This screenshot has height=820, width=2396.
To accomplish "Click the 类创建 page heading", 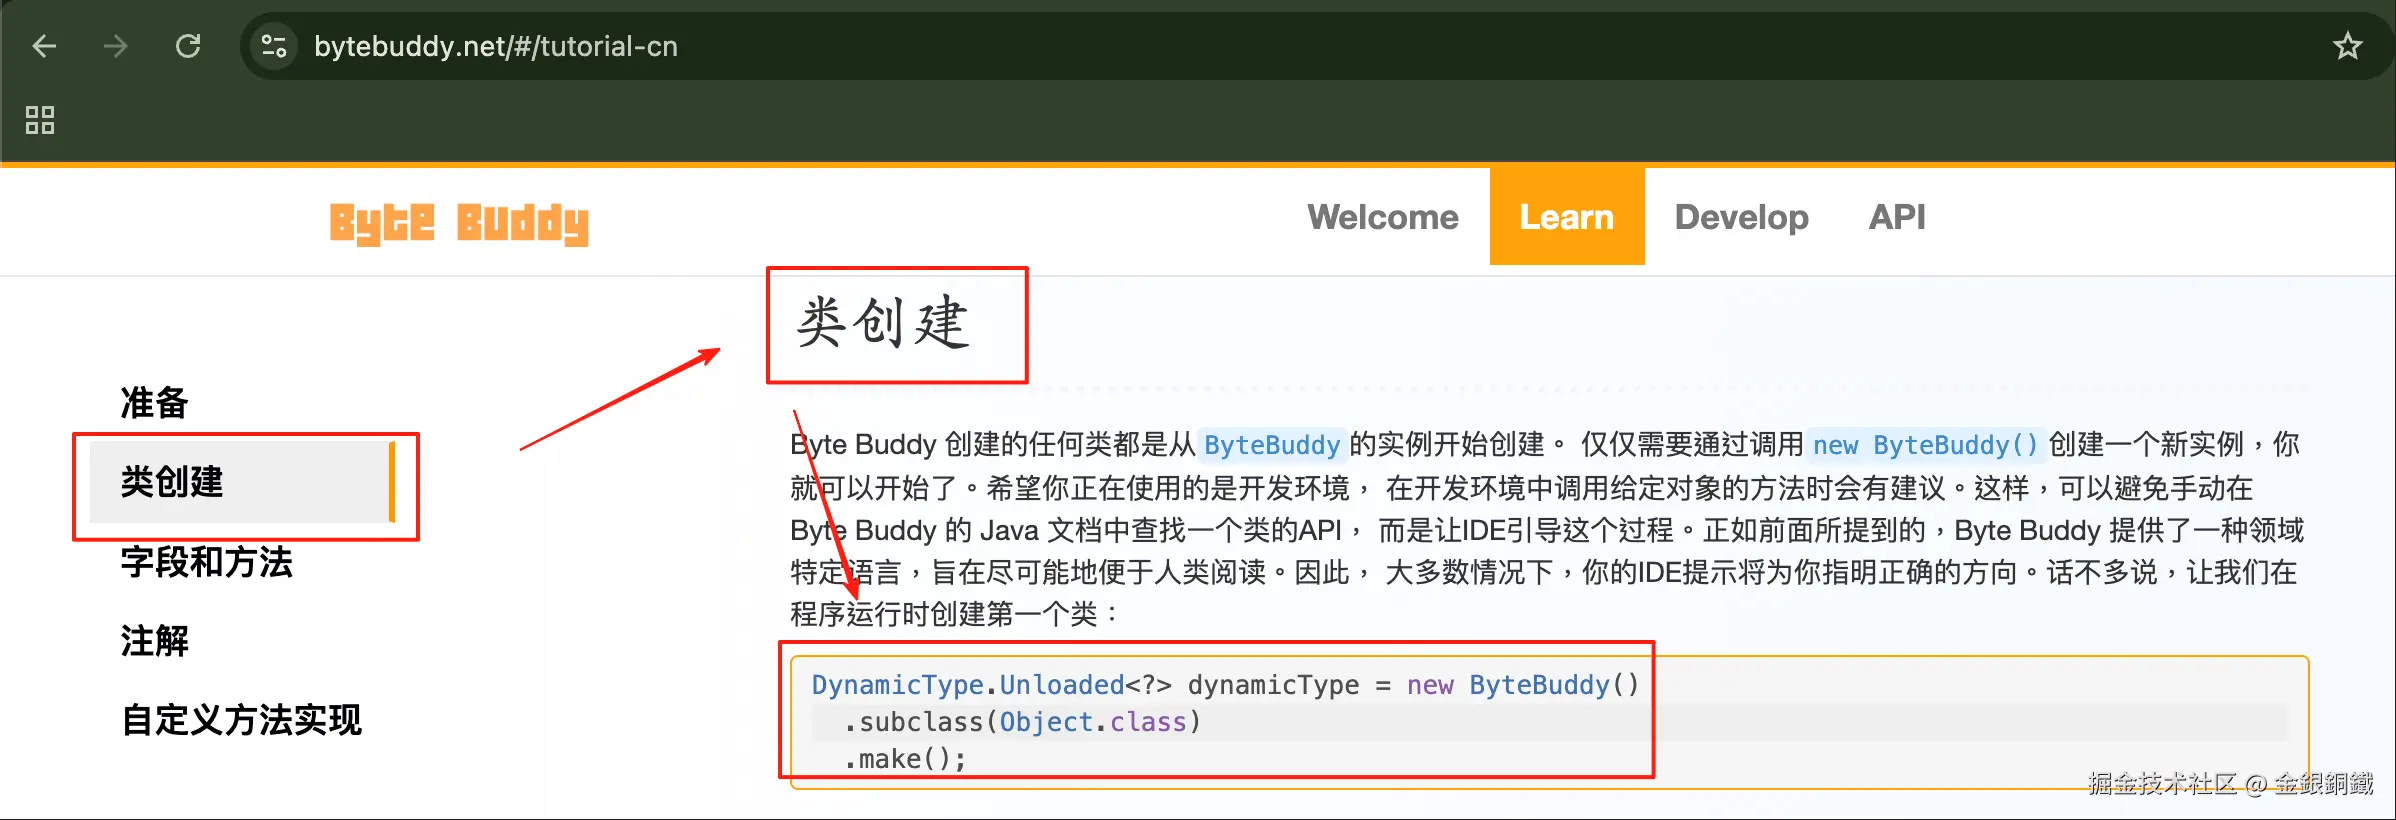I will click(x=883, y=322).
